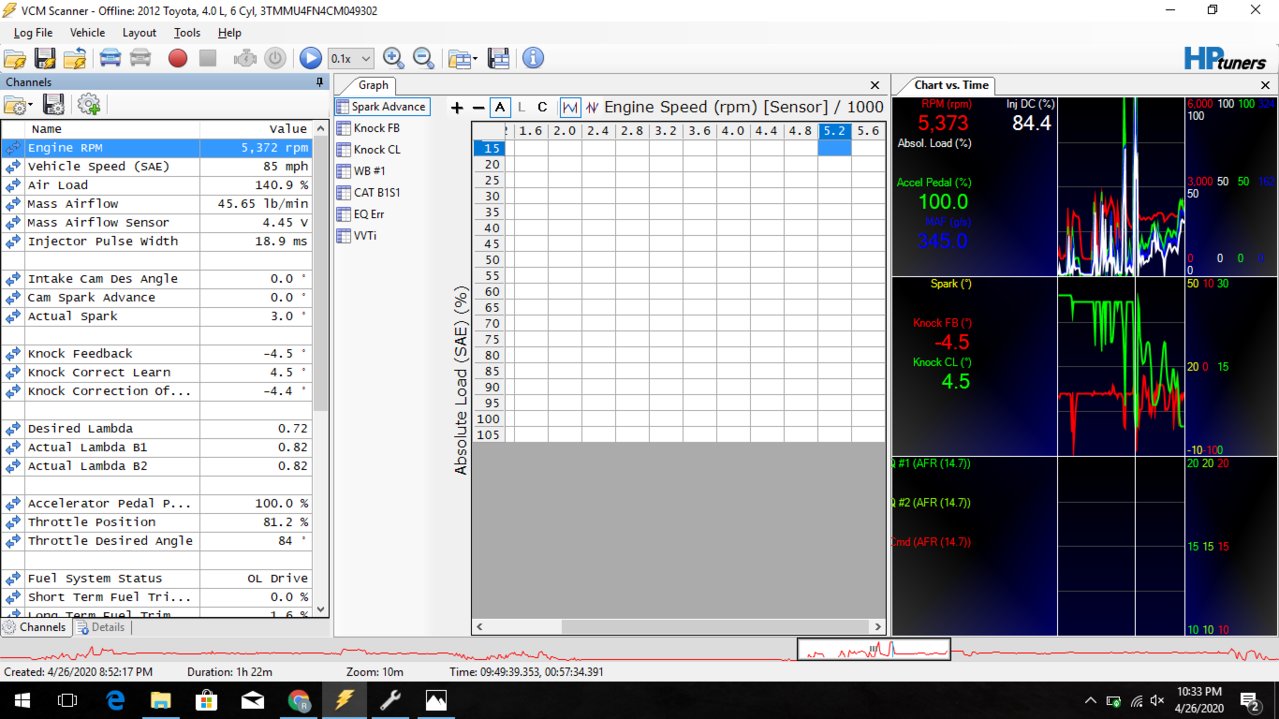This screenshot has width=1279, height=719.
Task: Open the Vehicle menu
Action: tap(87, 33)
